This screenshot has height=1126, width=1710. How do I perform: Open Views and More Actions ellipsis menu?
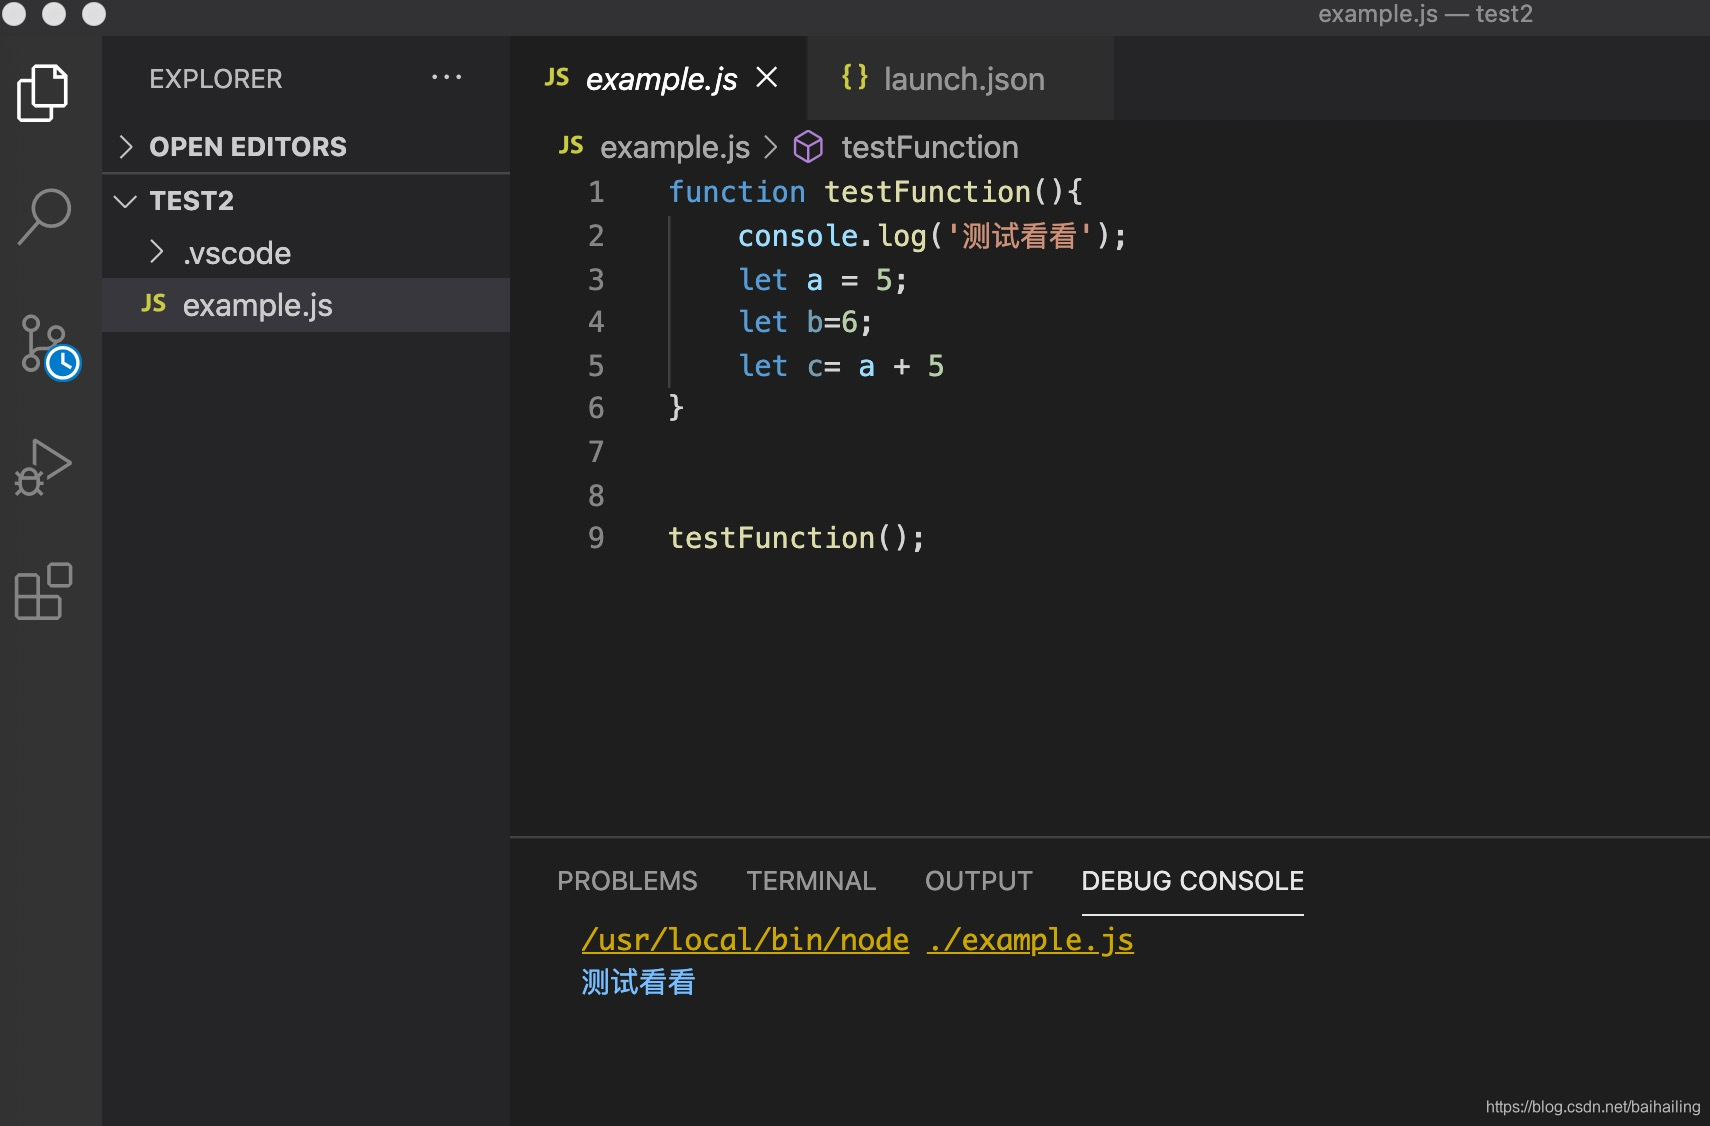coord(447,77)
